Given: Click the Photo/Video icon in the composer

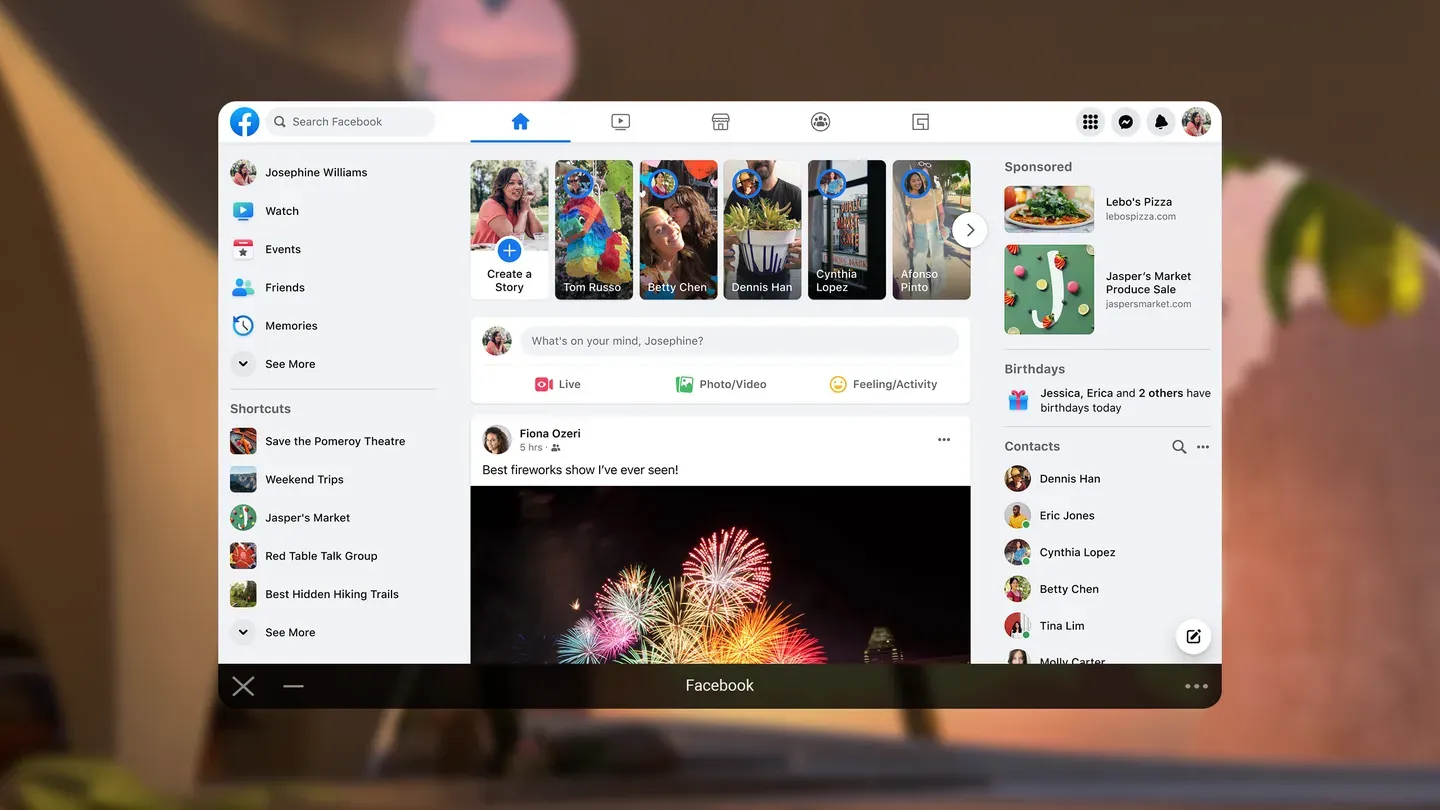Looking at the screenshot, I should 684,384.
